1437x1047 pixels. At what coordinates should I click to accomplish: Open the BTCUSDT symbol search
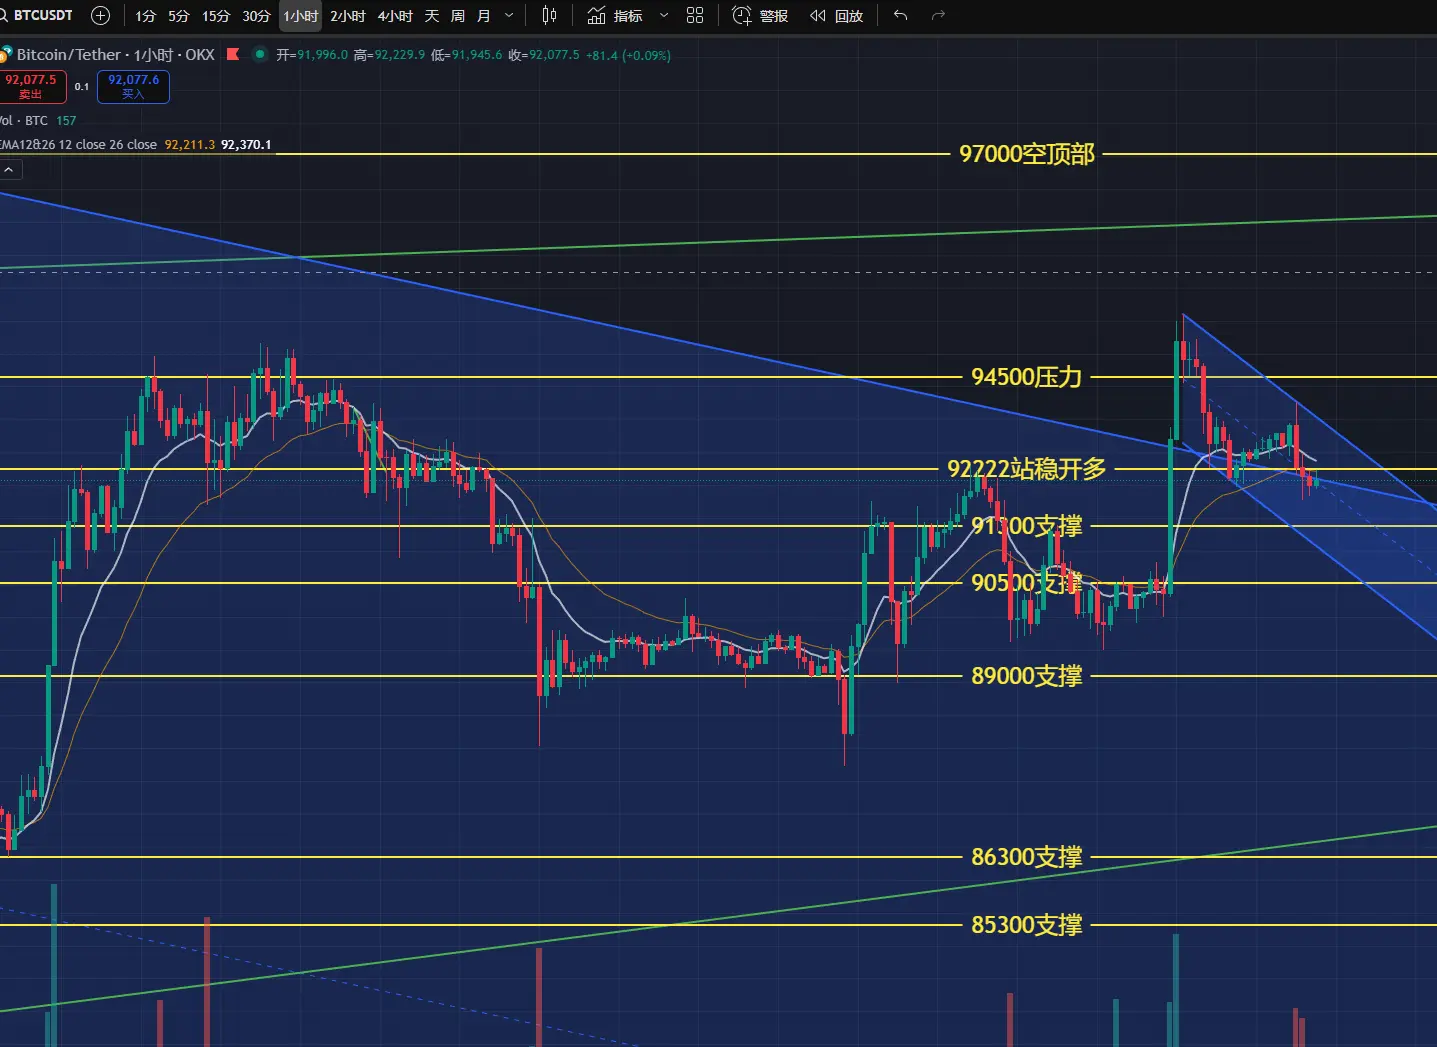(38, 15)
